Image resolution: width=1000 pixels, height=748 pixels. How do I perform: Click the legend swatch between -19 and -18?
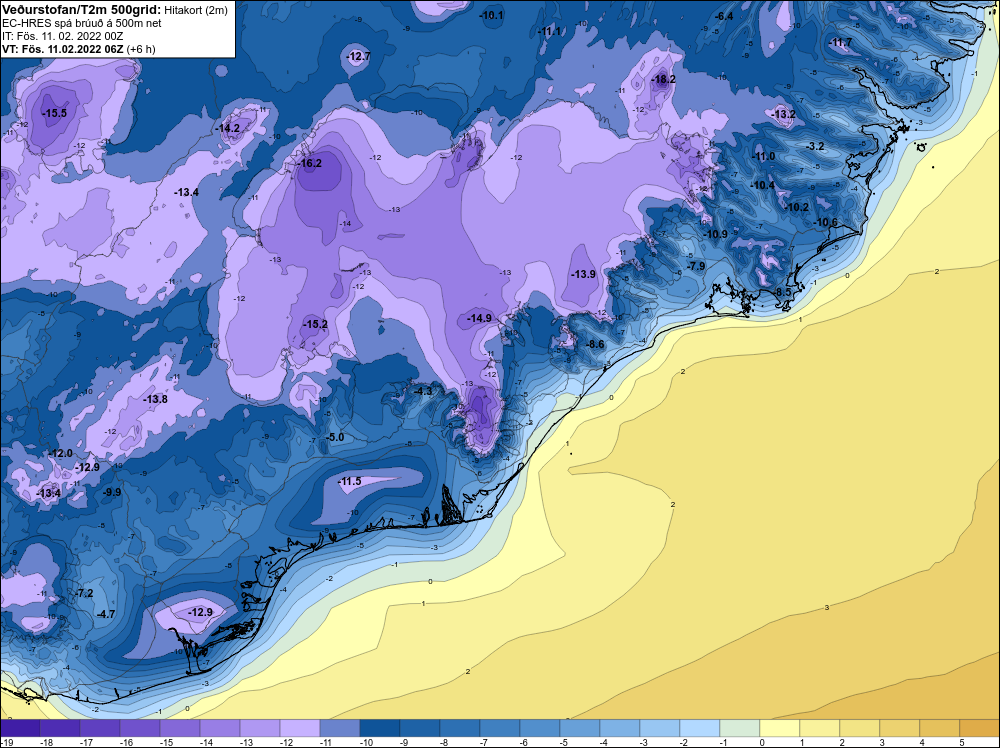pyautogui.click(x=20, y=728)
